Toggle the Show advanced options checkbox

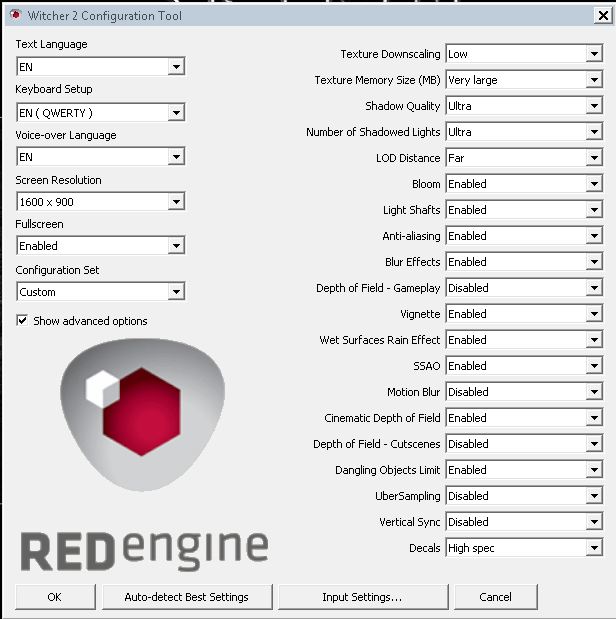(23, 320)
